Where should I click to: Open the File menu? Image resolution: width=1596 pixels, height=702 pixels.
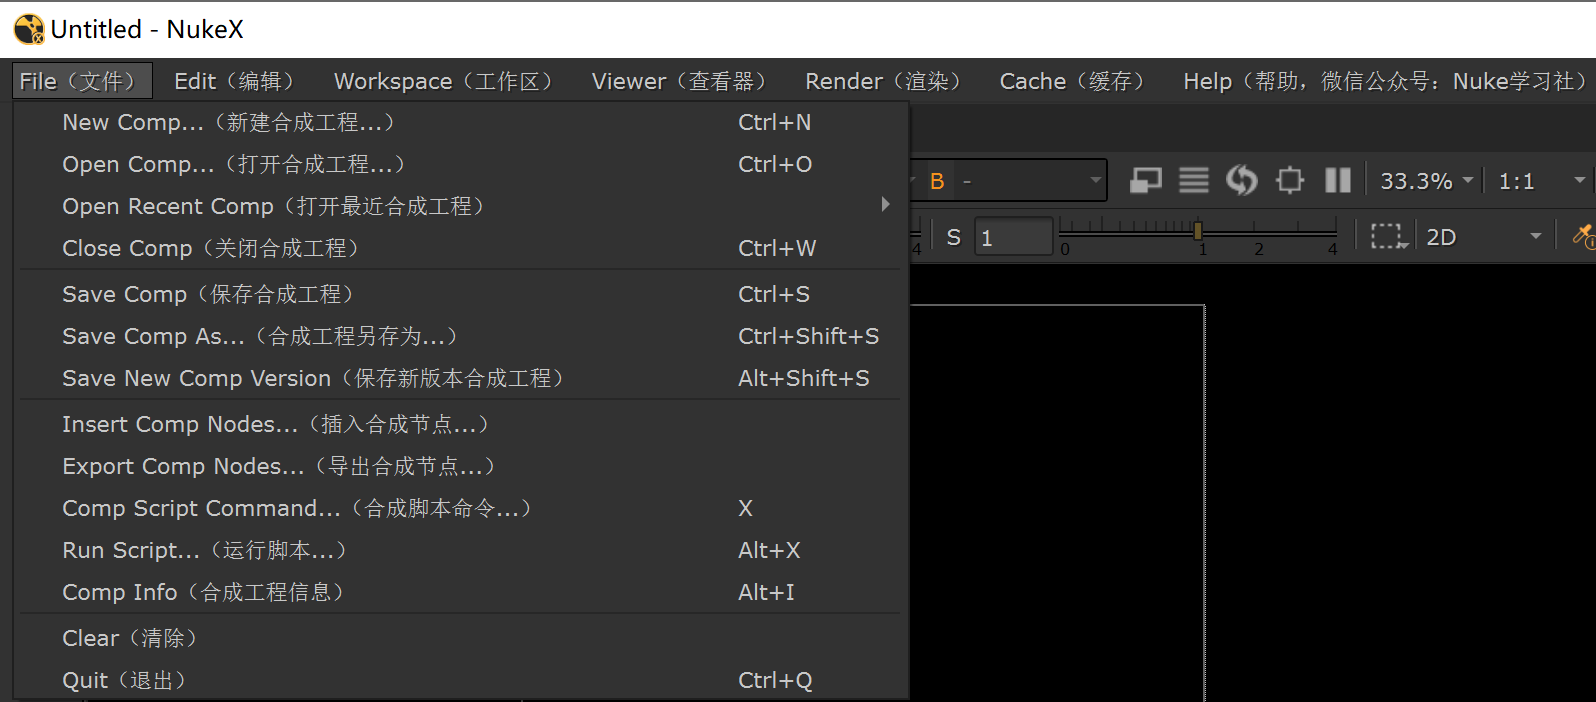pos(82,81)
